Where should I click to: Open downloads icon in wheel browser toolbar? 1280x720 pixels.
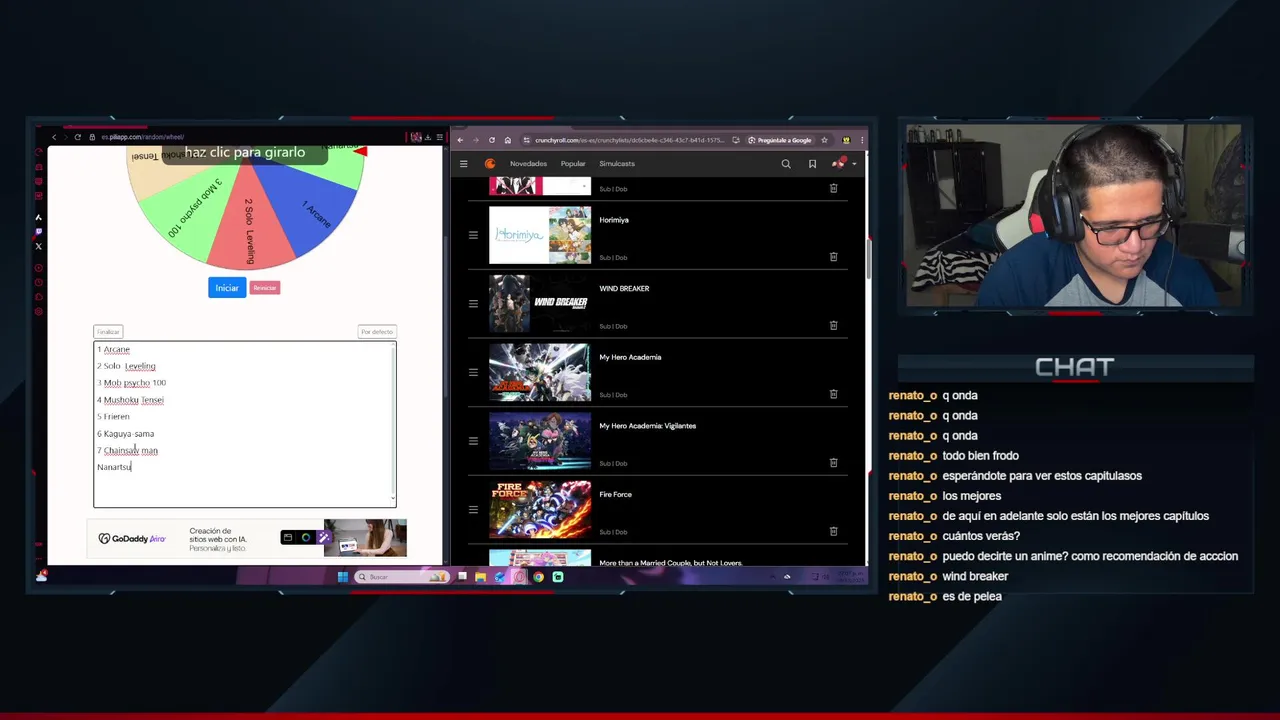tap(428, 137)
